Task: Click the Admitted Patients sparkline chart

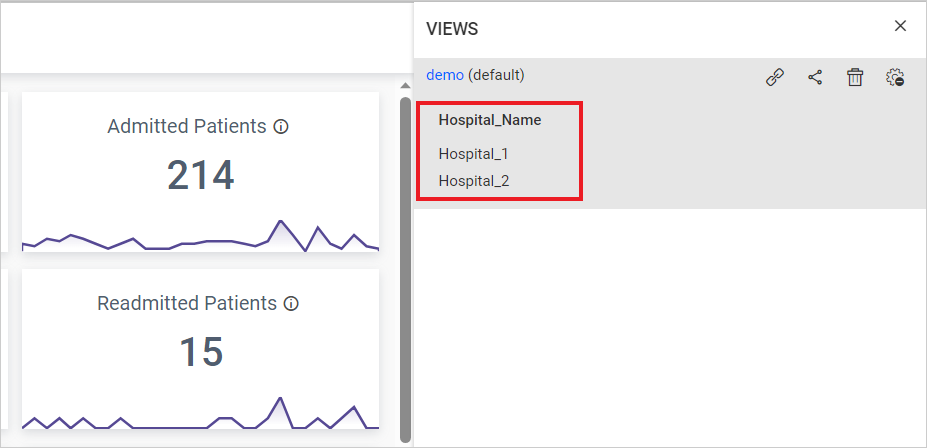Action: (x=200, y=236)
